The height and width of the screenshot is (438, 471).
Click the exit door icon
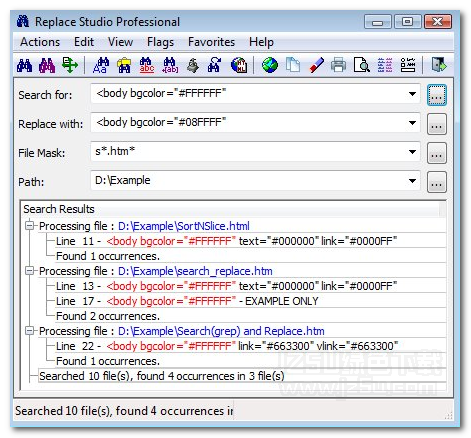tap(439, 65)
